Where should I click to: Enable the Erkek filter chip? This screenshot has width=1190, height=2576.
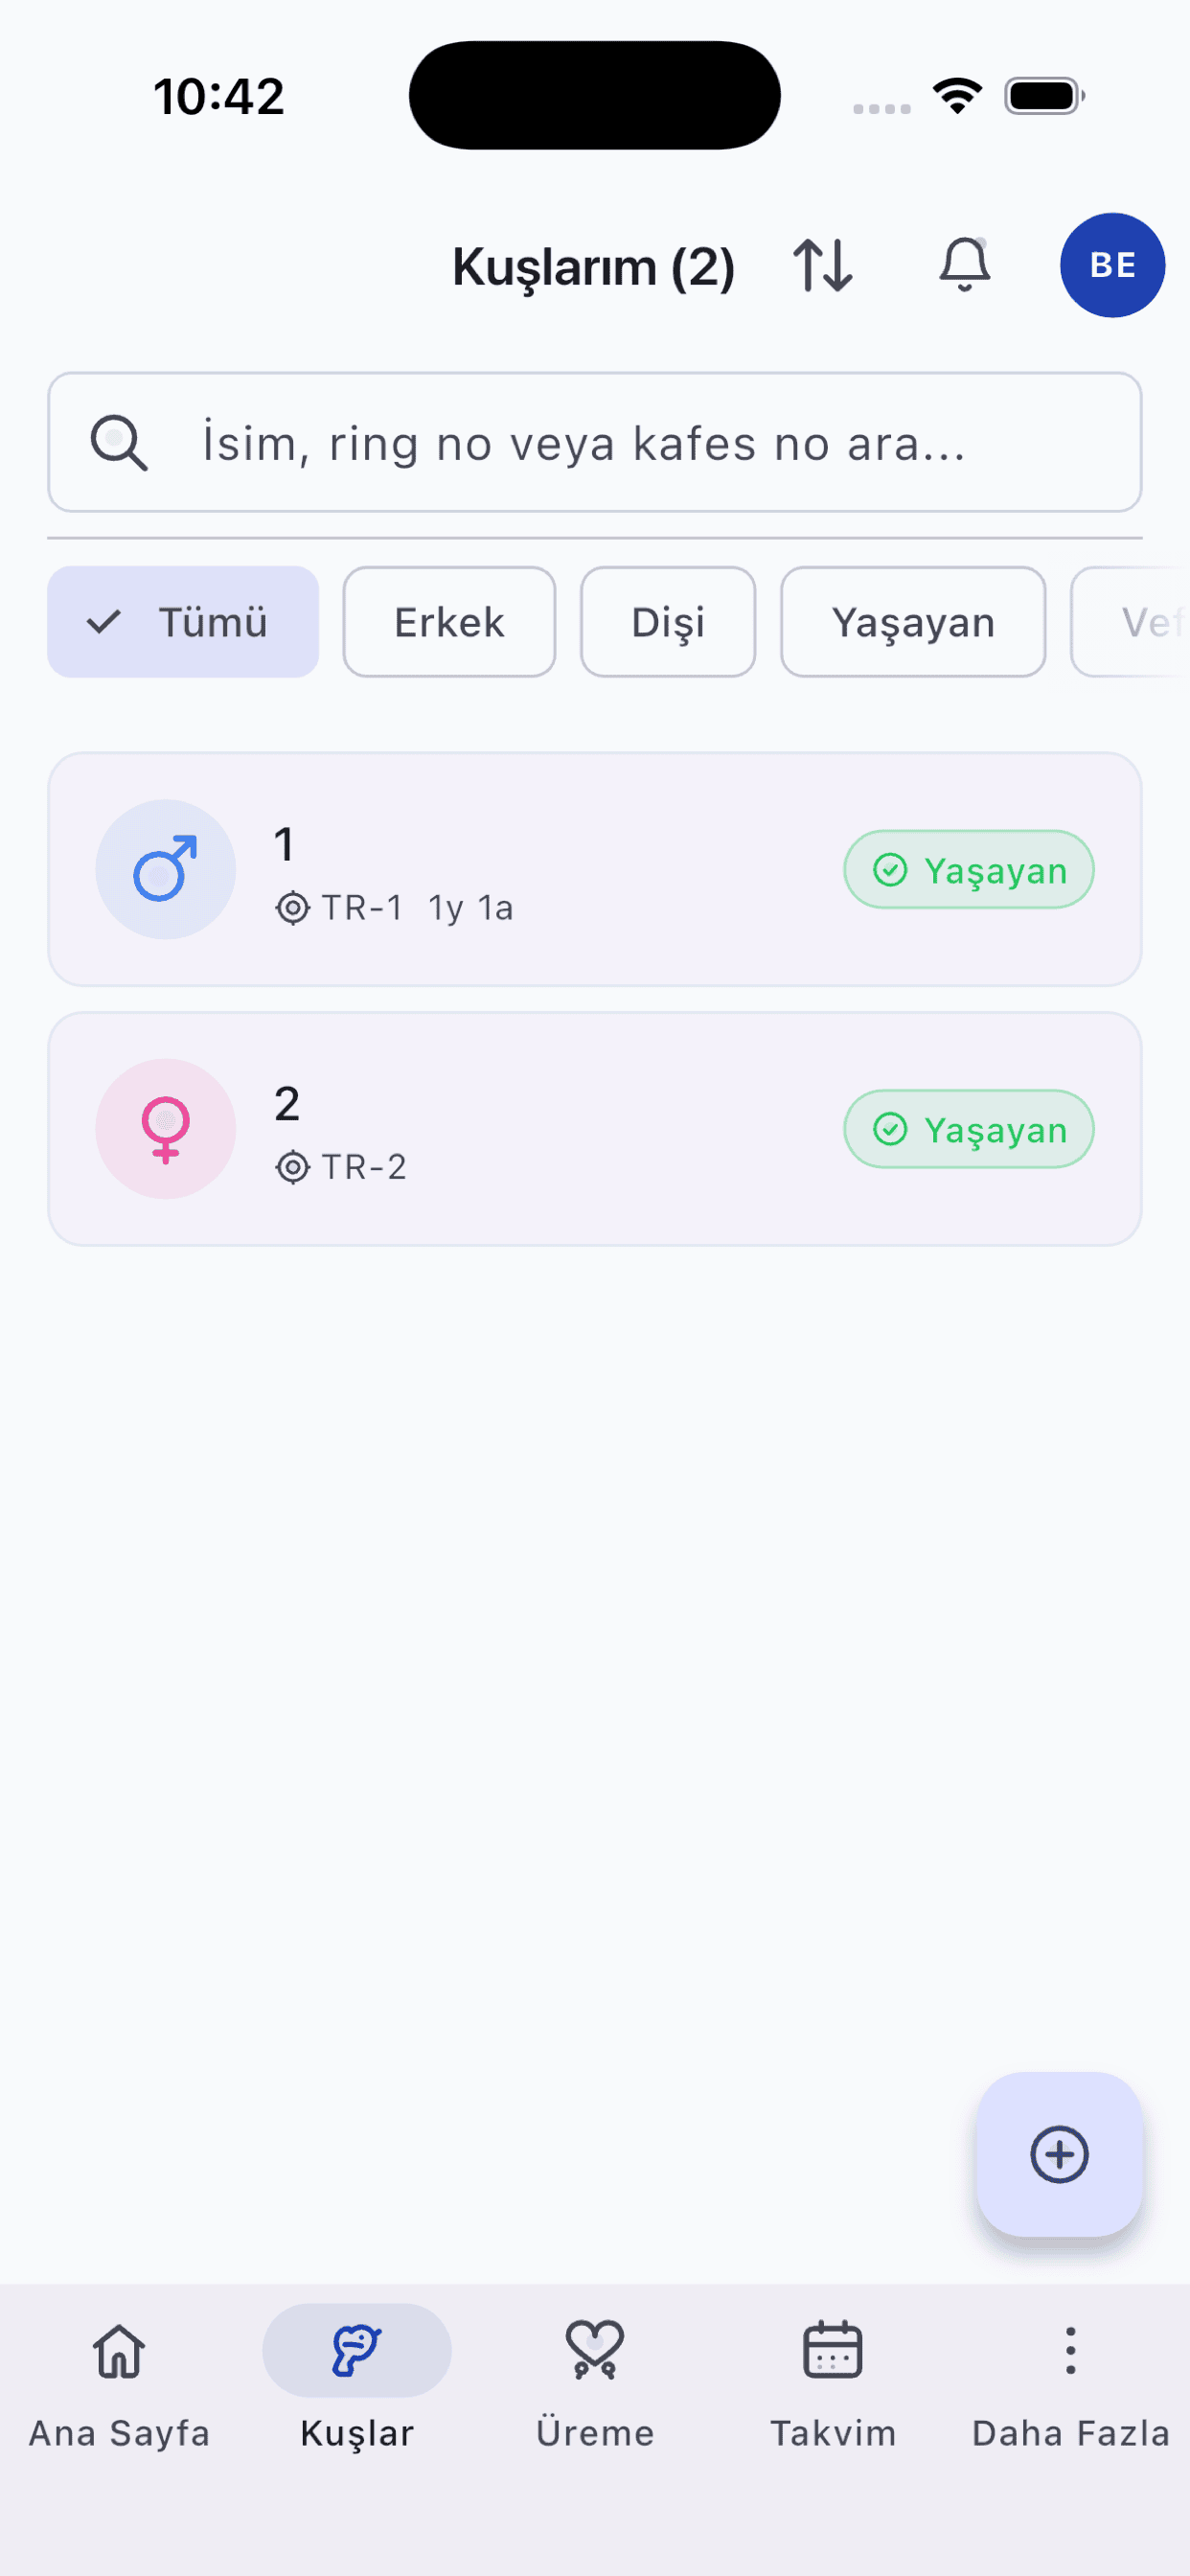point(449,622)
